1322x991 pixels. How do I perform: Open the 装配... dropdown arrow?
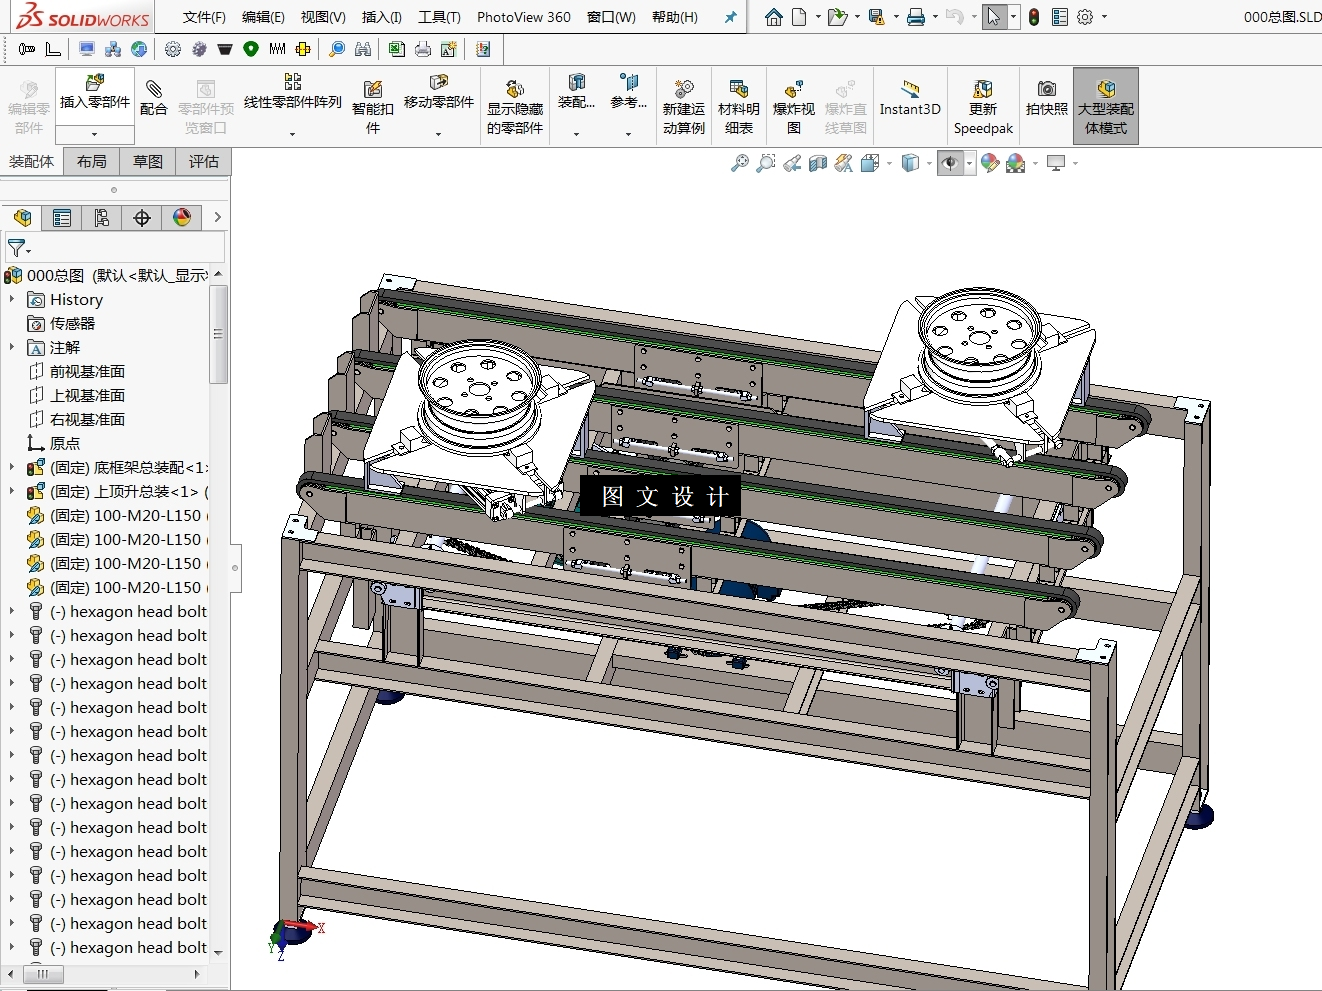[576, 133]
